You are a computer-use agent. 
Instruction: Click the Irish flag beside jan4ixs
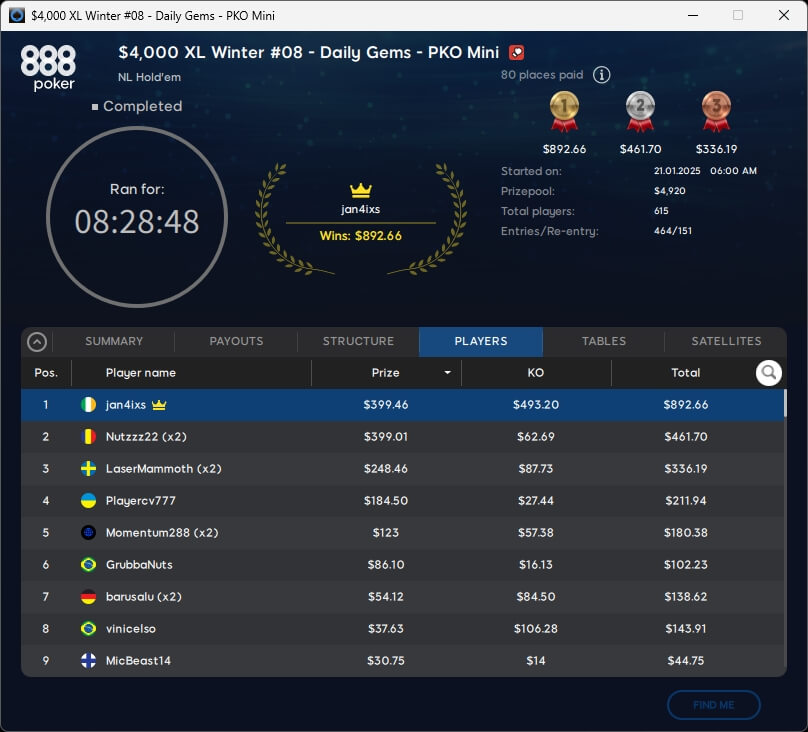[89, 404]
